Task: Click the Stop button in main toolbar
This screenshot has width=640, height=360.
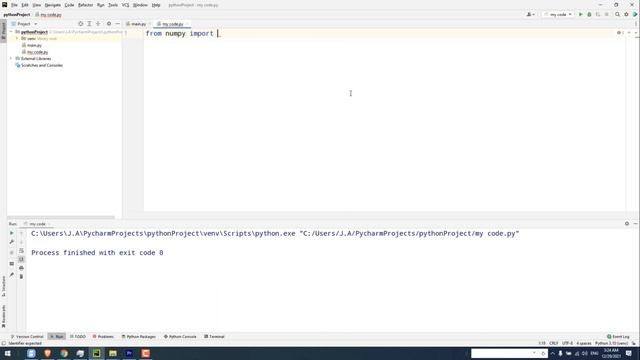Action: coord(607,14)
